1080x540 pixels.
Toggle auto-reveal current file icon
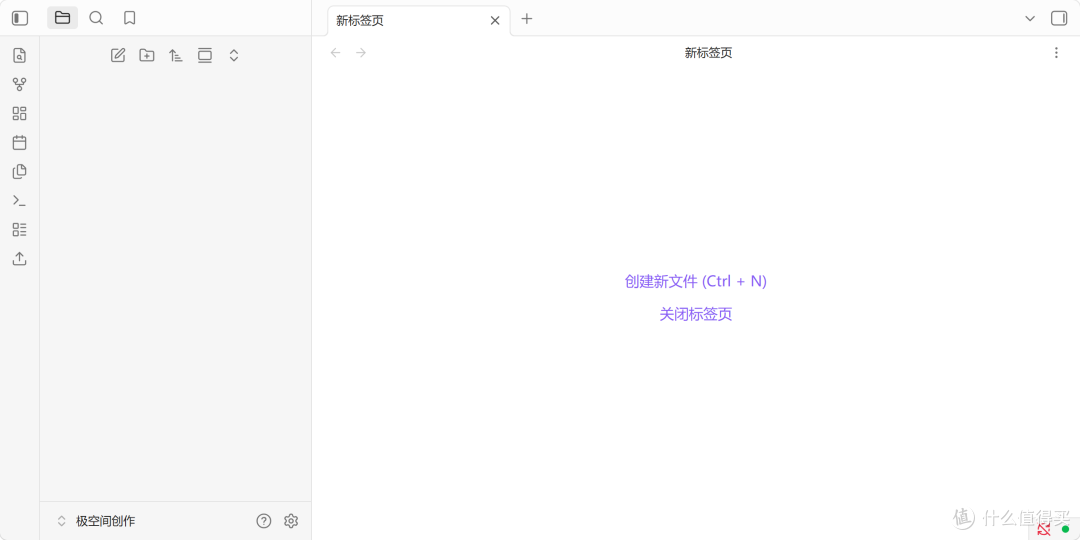[x=205, y=56]
